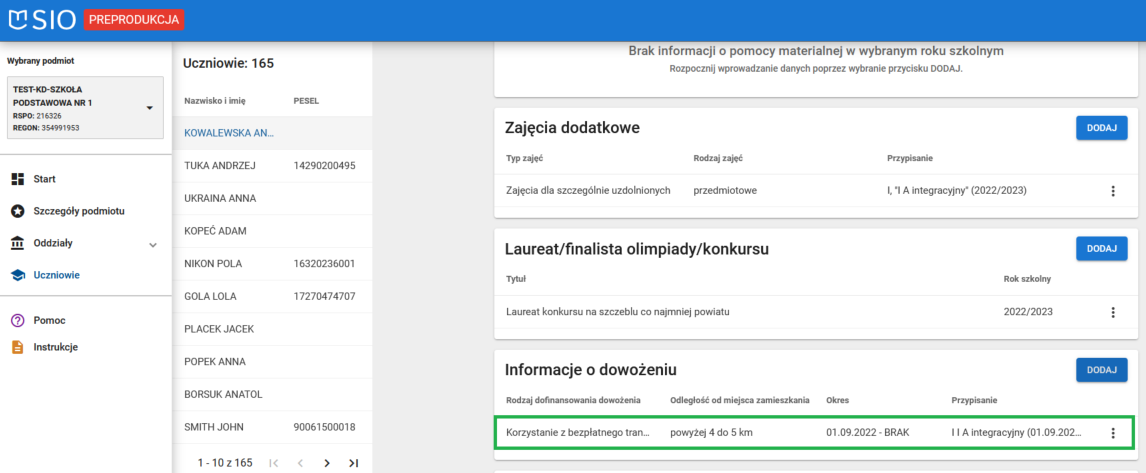1146x473 pixels.
Task: Click Typ zajęć column header
Action: pyautogui.click(x=525, y=158)
